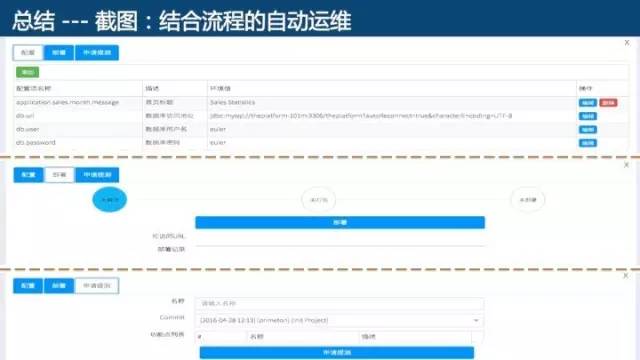Click the 部署记录 label in middle panel
Viewport: 640px width, 360px height.
[x=171, y=249]
